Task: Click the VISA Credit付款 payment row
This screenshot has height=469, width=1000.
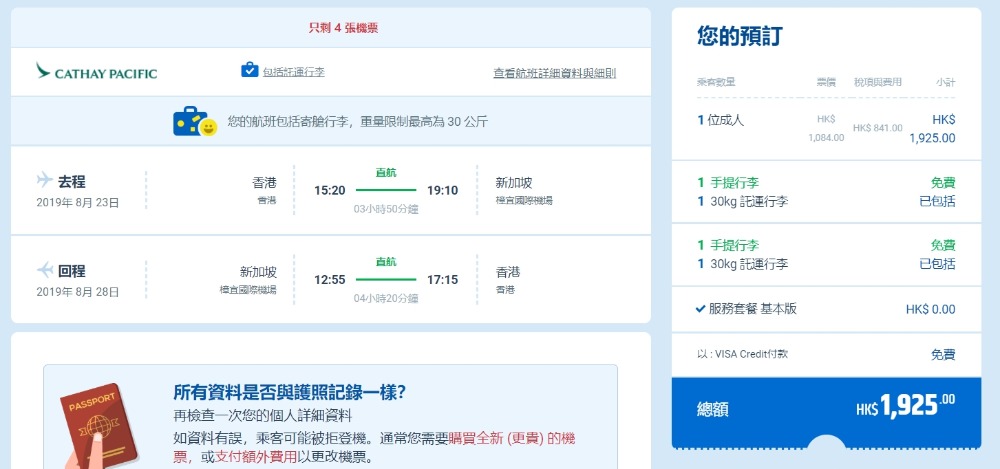Action: pos(826,354)
